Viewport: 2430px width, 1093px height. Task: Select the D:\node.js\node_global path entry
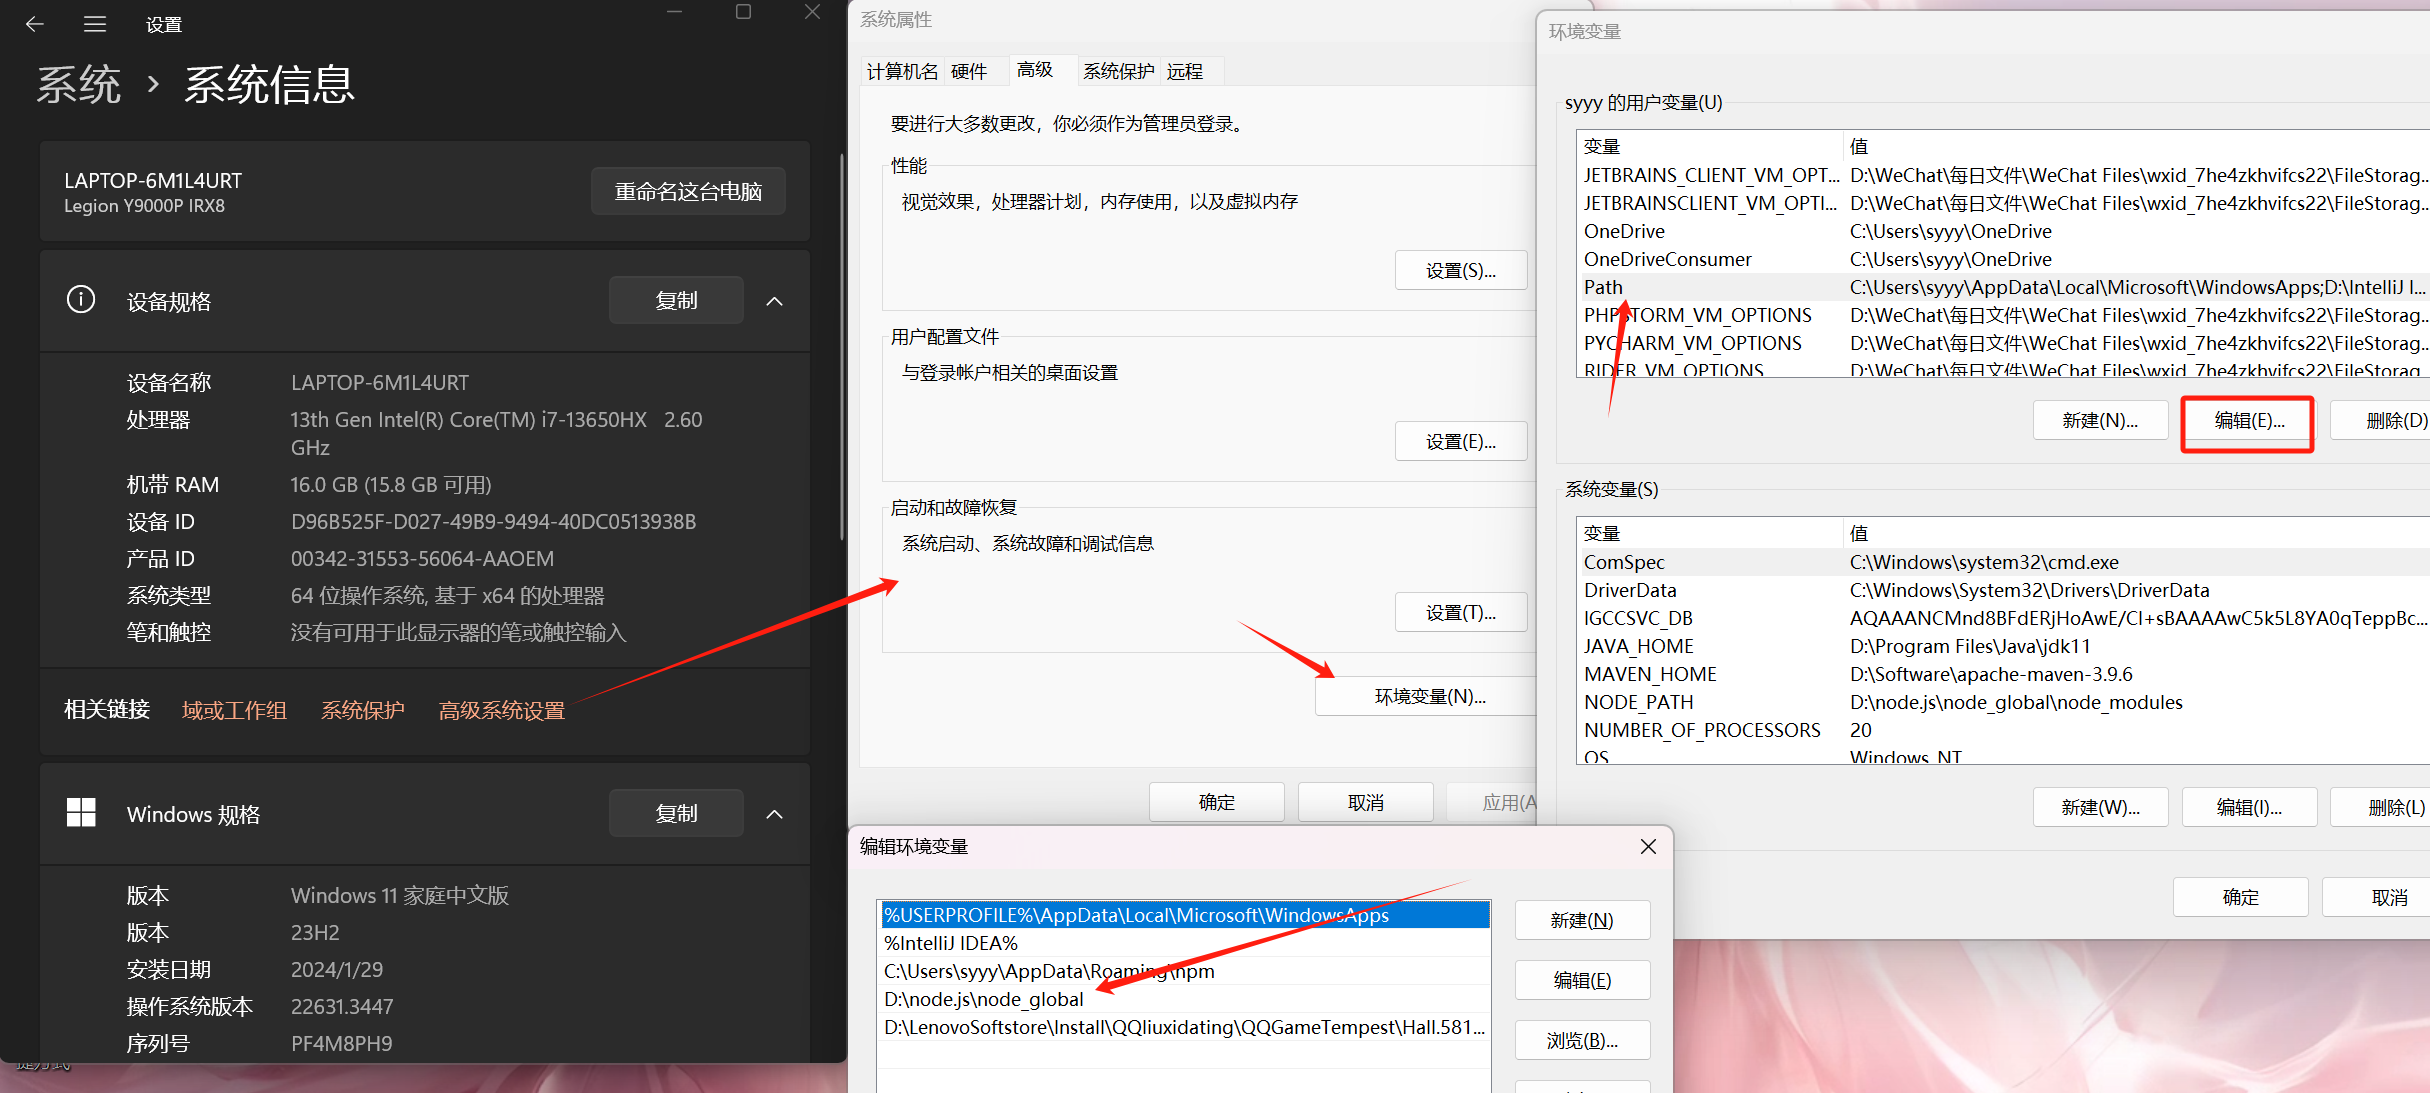983,999
